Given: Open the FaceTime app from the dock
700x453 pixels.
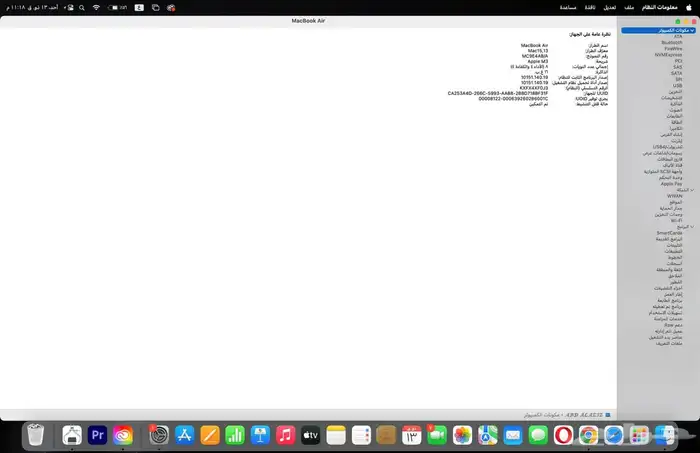Looking at the screenshot, I should coord(436,435).
